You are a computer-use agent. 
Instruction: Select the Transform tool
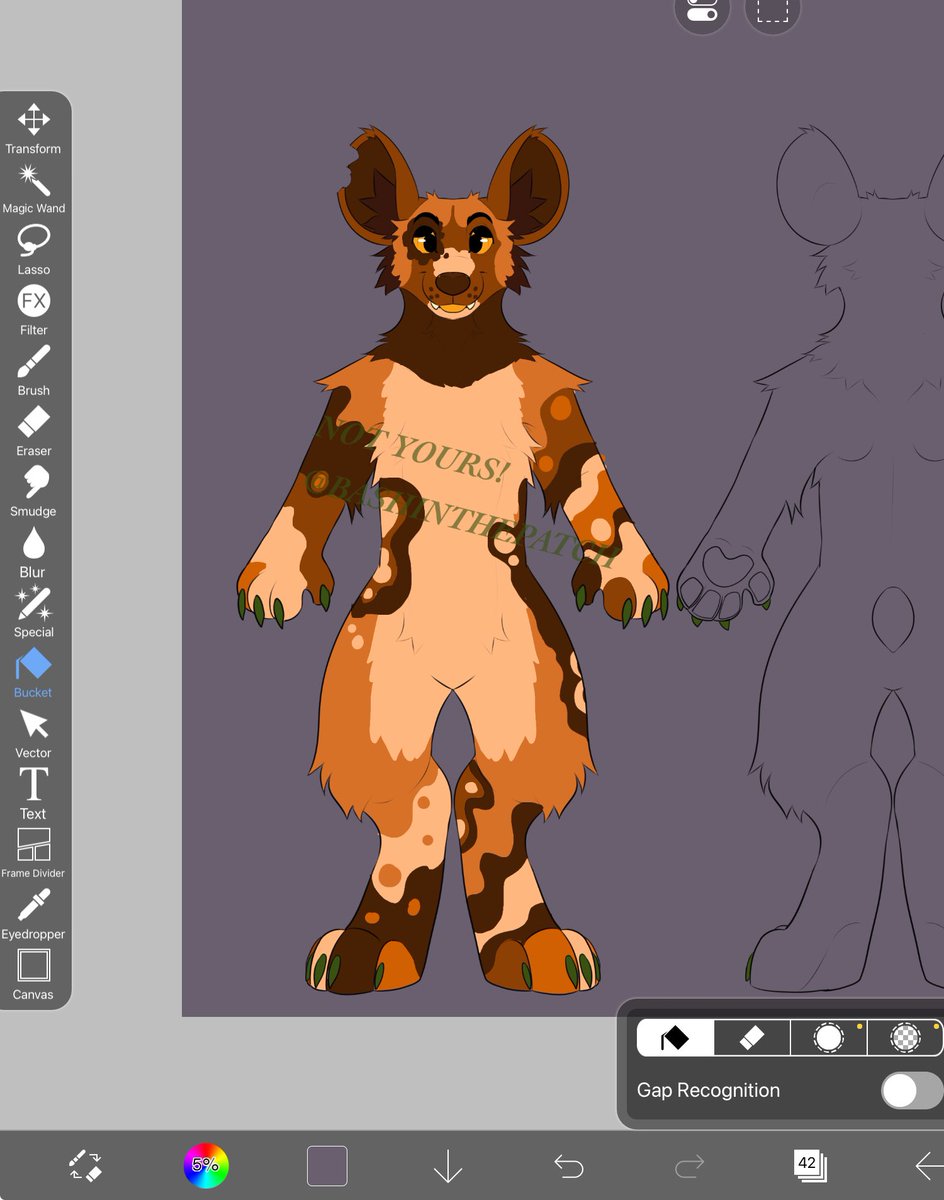[x=33, y=129]
